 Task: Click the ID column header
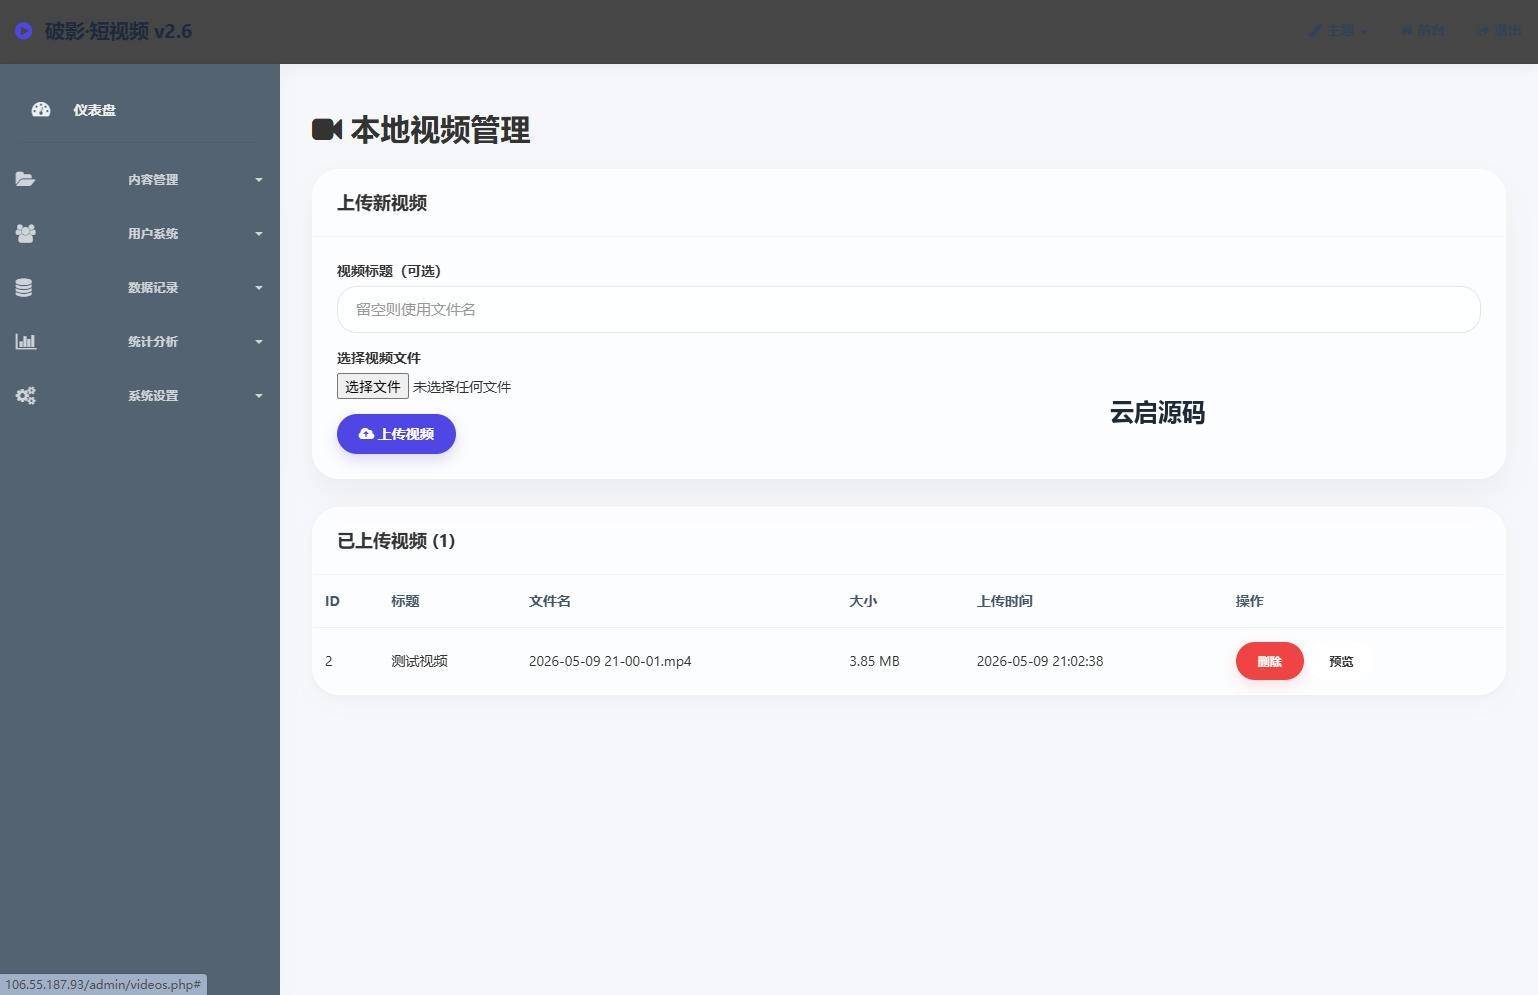[x=332, y=601]
